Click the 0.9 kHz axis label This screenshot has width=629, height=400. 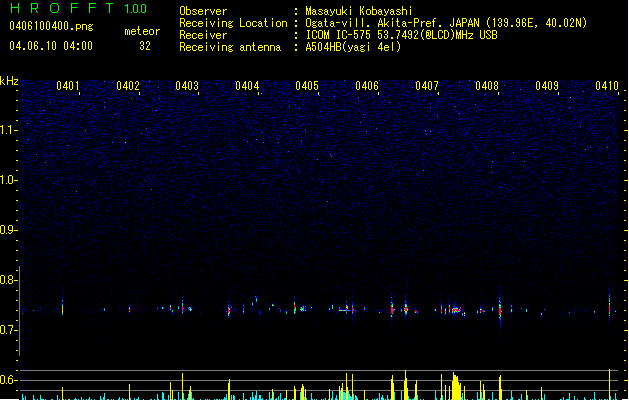pyautogui.click(x=9, y=230)
